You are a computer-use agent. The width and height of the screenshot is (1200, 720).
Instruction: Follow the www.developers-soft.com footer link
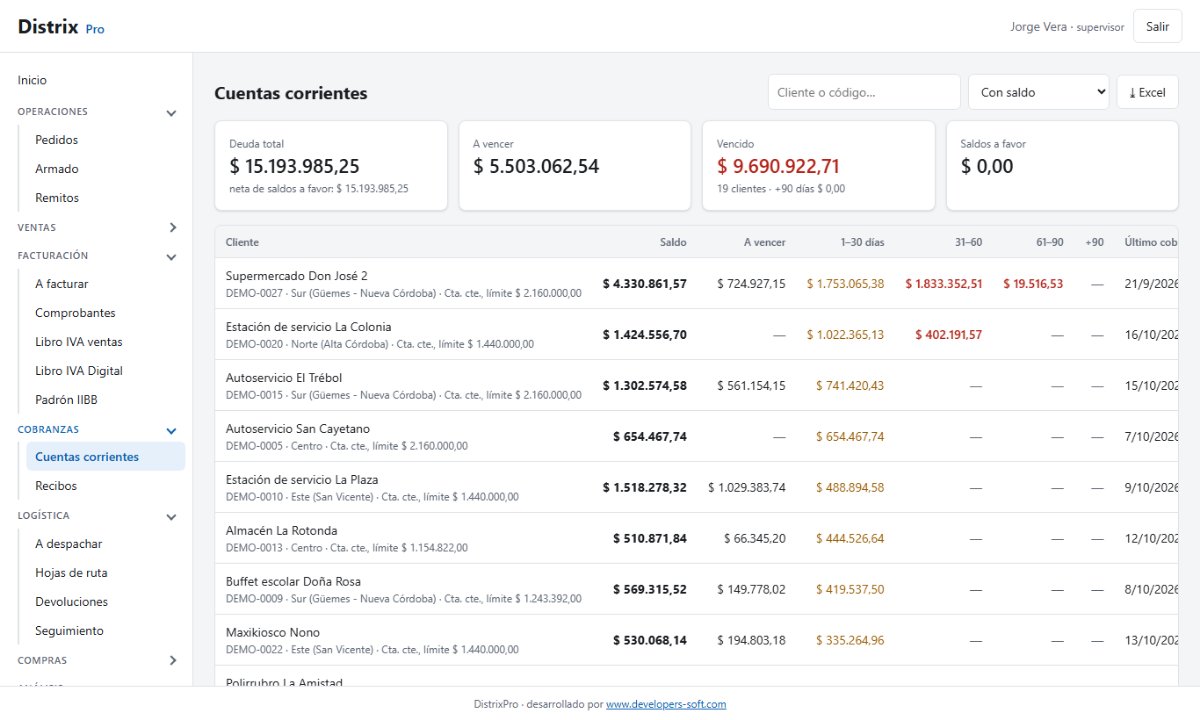click(x=666, y=704)
